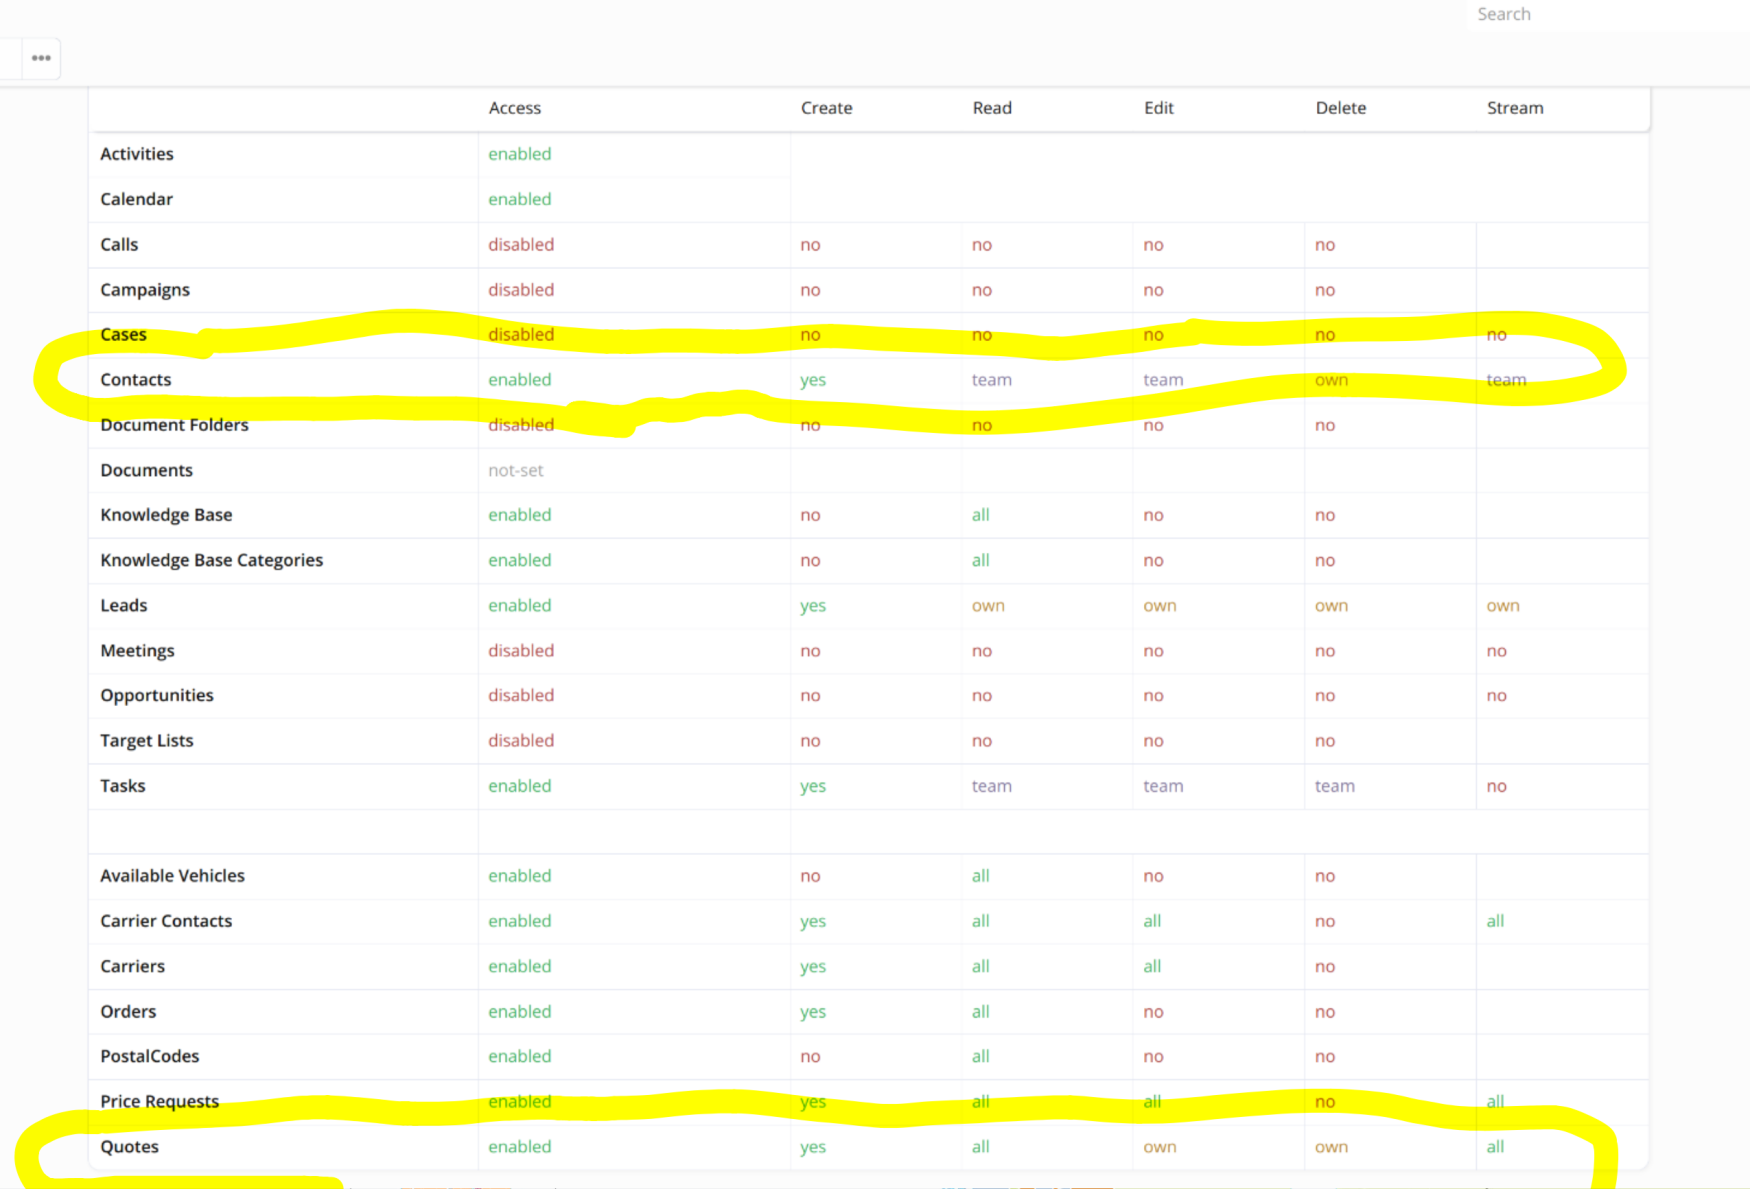Screen dimensions: 1750x1189
Task: Click Target Lists row label
Action: (x=147, y=741)
